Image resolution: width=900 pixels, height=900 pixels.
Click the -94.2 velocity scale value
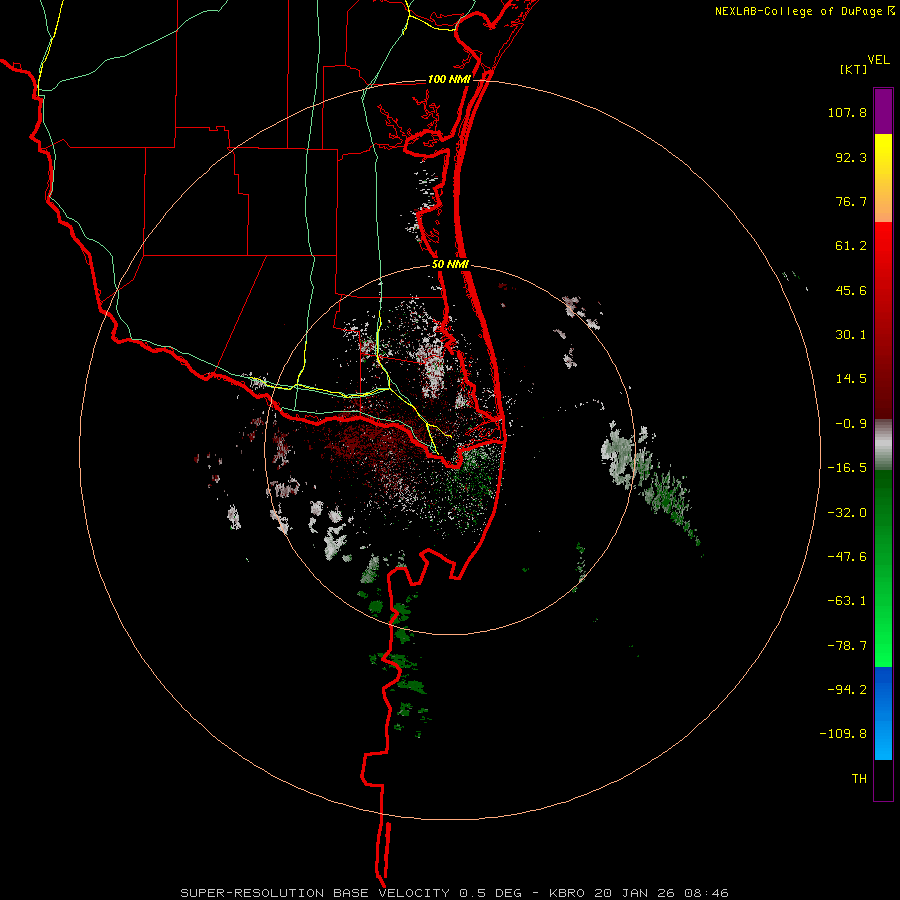[847, 689]
